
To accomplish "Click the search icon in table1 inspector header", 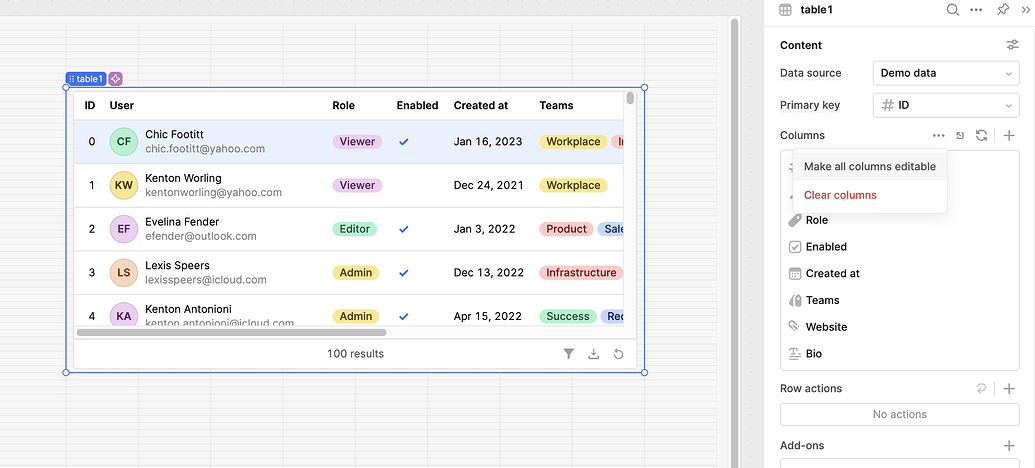I will [952, 10].
